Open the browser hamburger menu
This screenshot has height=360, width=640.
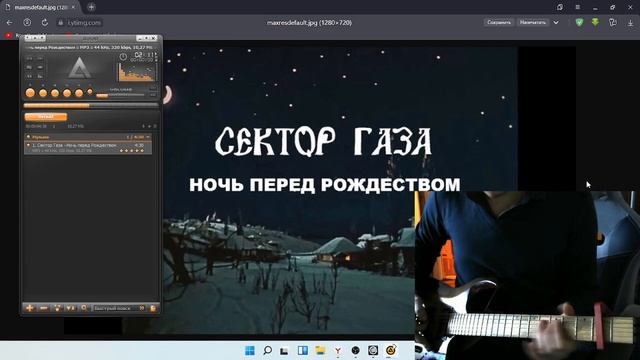578,7
